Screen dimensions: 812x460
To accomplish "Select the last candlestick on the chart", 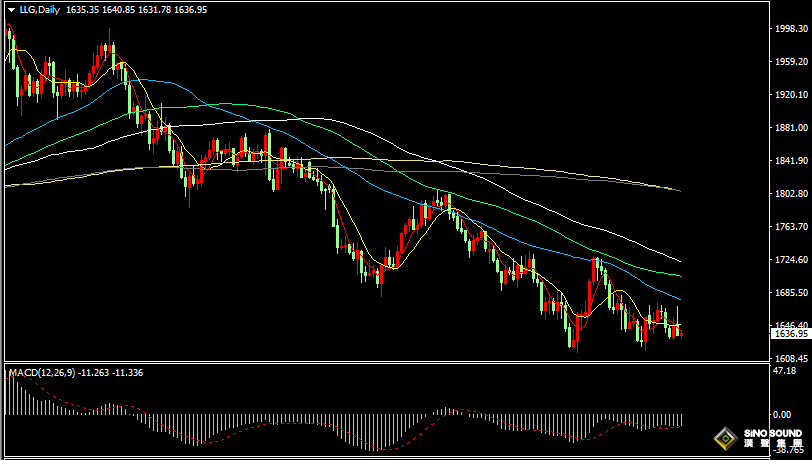I will [680, 331].
